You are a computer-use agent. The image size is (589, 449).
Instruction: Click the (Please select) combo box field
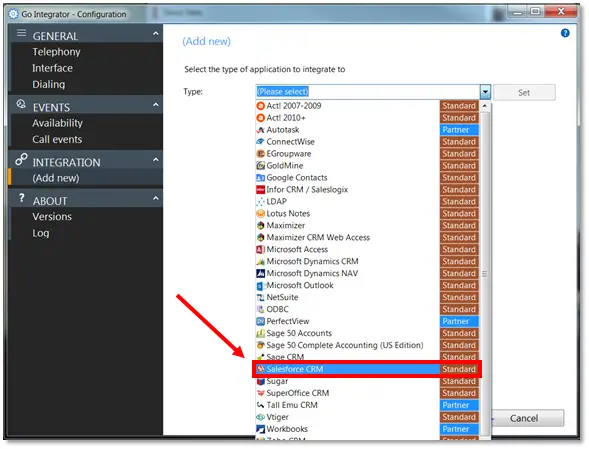point(368,92)
